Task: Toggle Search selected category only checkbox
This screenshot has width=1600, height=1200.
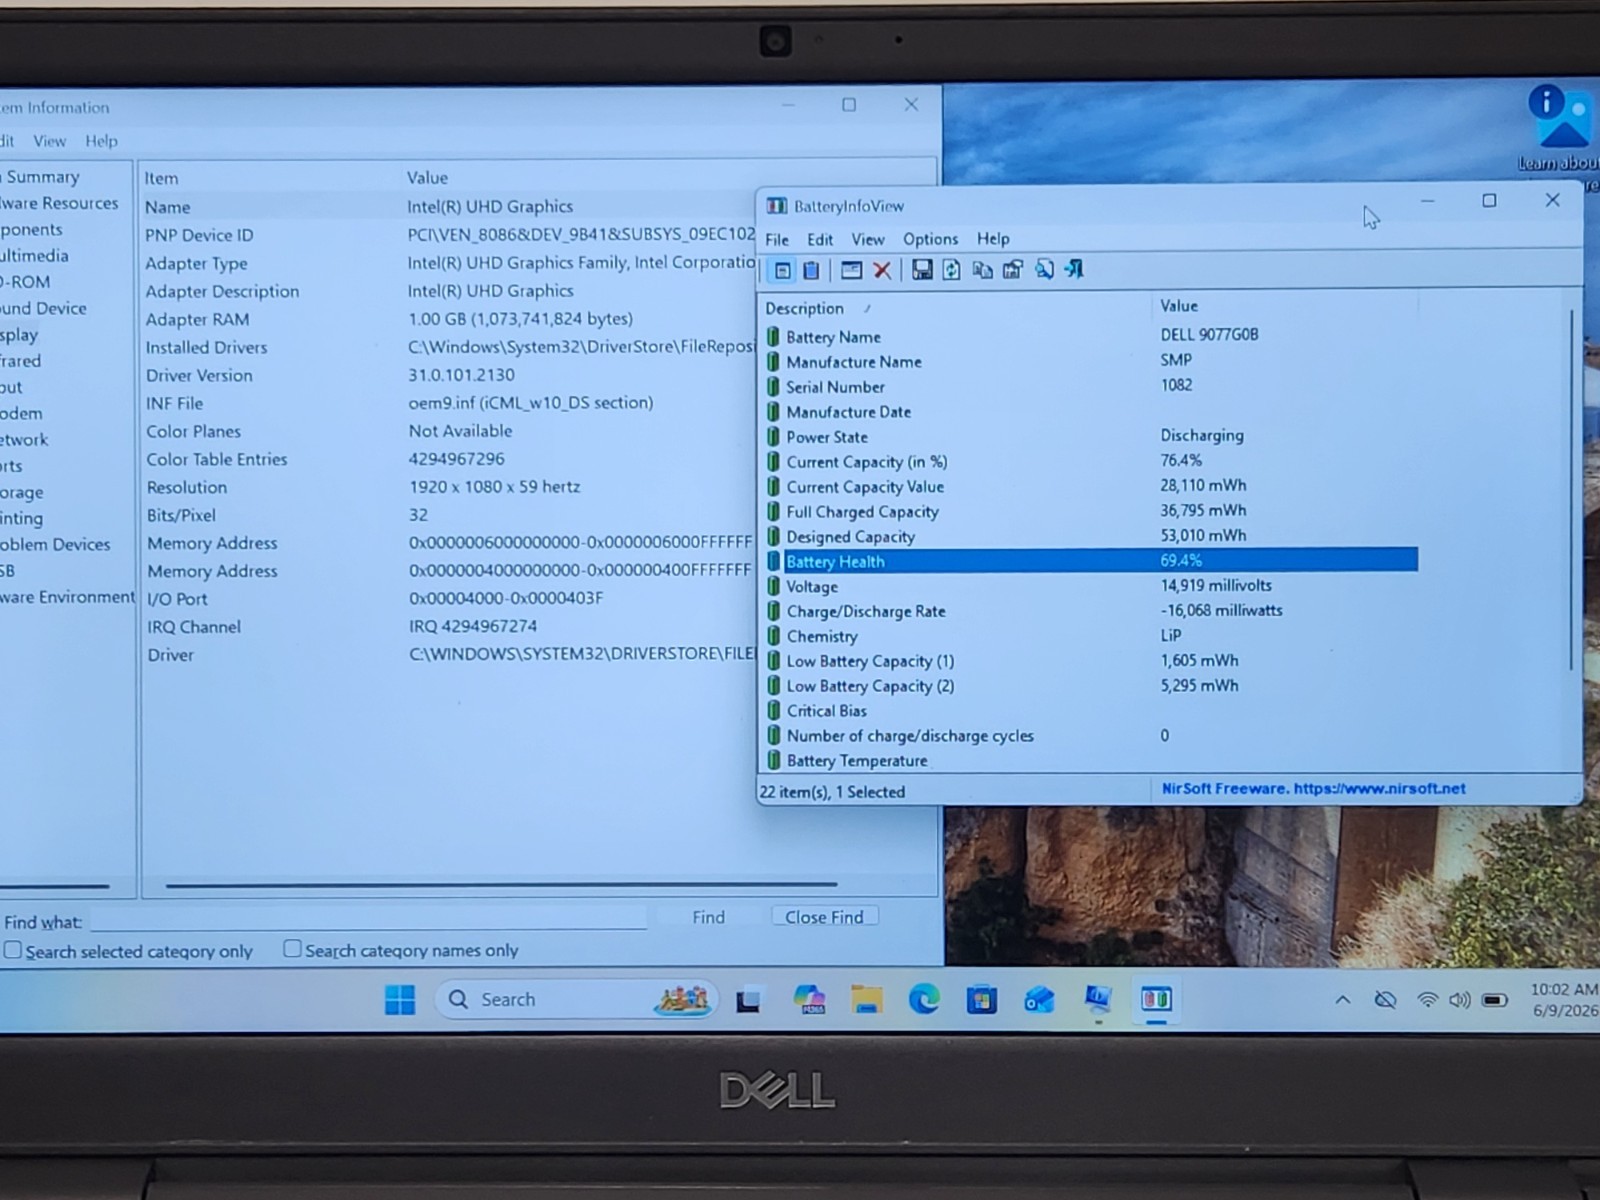Action: pos(13,950)
